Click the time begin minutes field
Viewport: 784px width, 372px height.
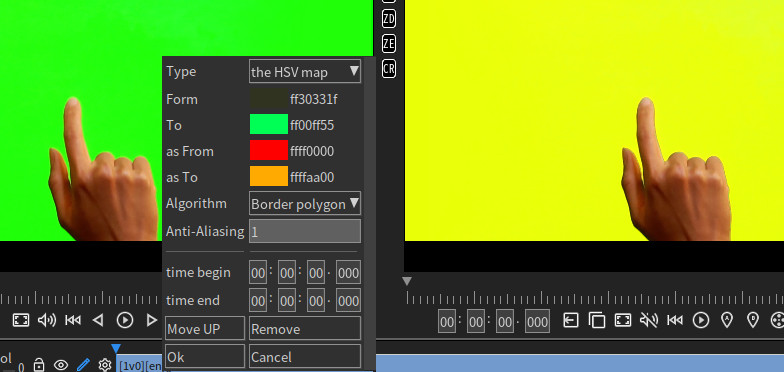pyautogui.click(x=287, y=272)
